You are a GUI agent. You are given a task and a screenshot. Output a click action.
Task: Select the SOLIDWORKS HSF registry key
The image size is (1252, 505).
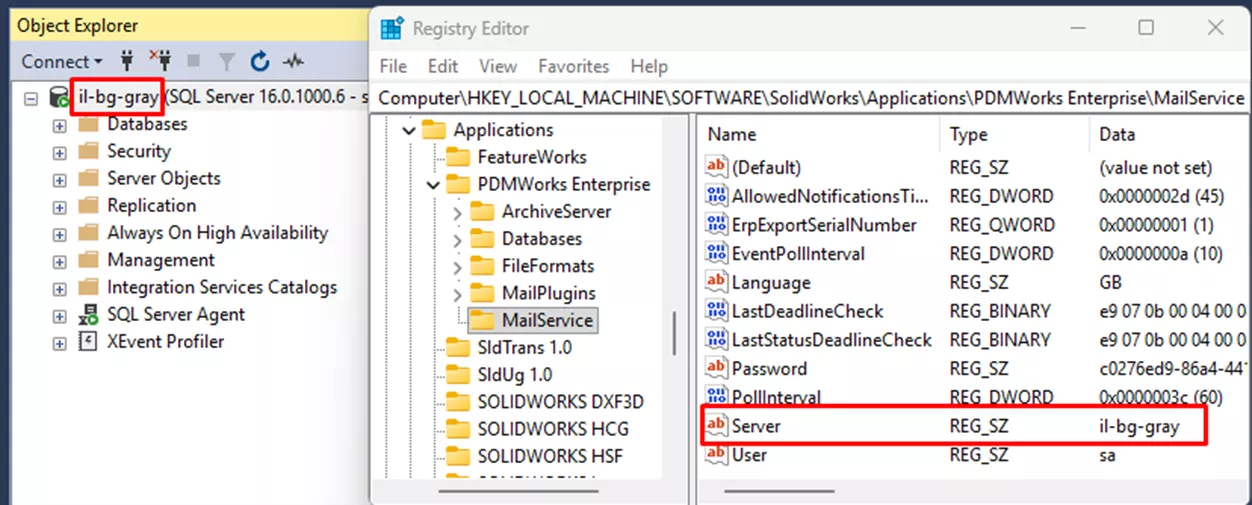click(552, 456)
